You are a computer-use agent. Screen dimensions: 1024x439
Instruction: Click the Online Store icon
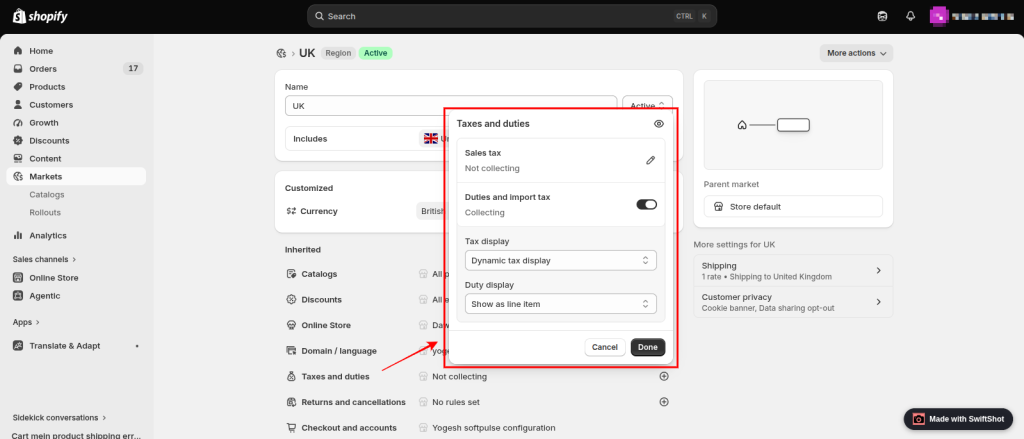(x=18, y=278)
